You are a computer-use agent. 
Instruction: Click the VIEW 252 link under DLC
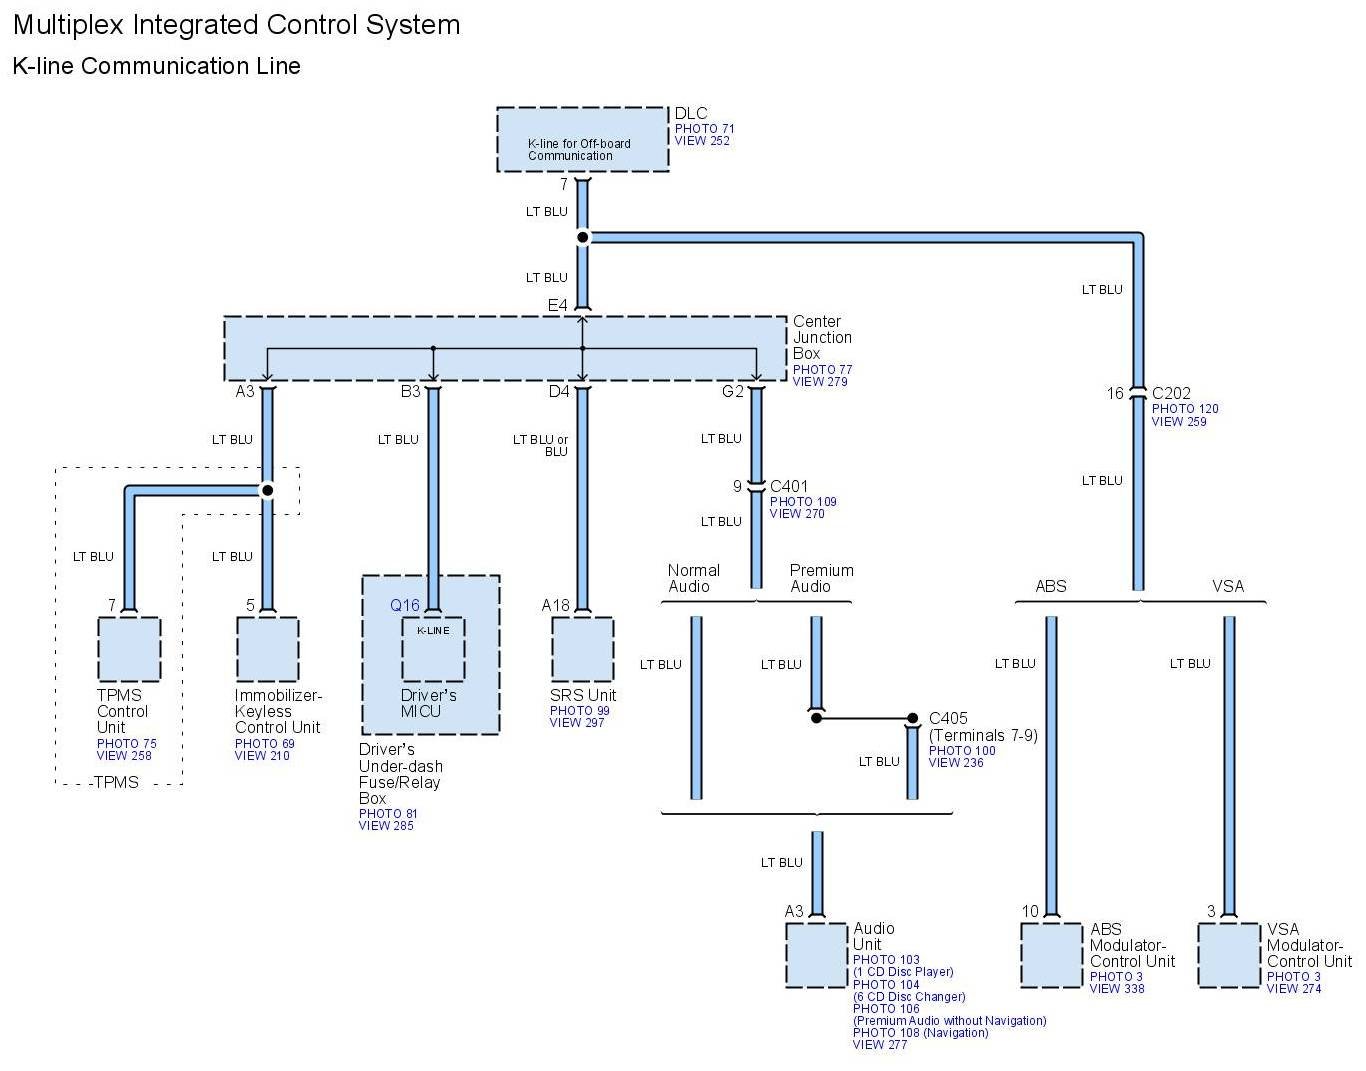(702, 141)
